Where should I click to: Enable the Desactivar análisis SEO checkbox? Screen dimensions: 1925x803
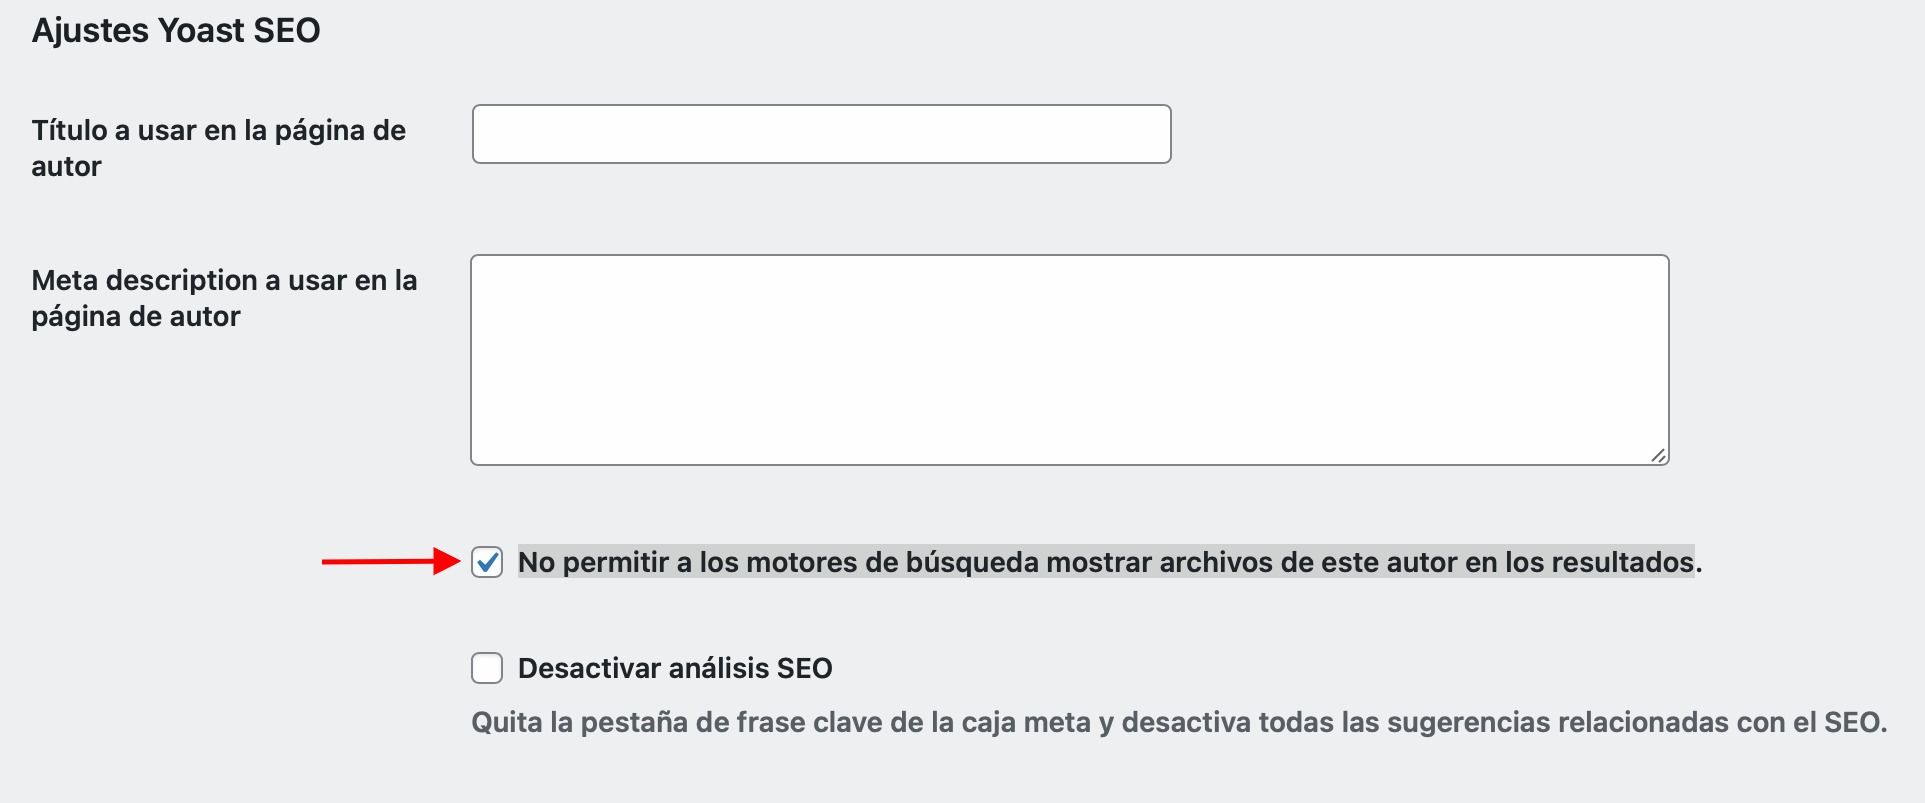(487, 668)
